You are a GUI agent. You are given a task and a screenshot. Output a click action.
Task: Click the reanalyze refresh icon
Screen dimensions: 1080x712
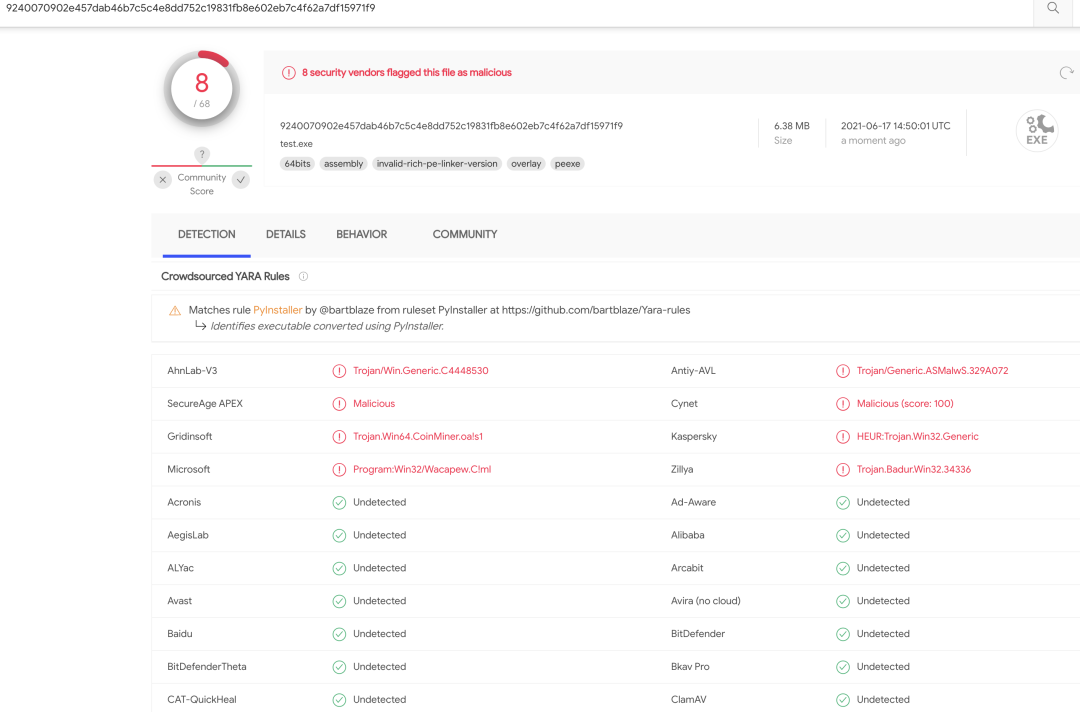pos(1066,73)
